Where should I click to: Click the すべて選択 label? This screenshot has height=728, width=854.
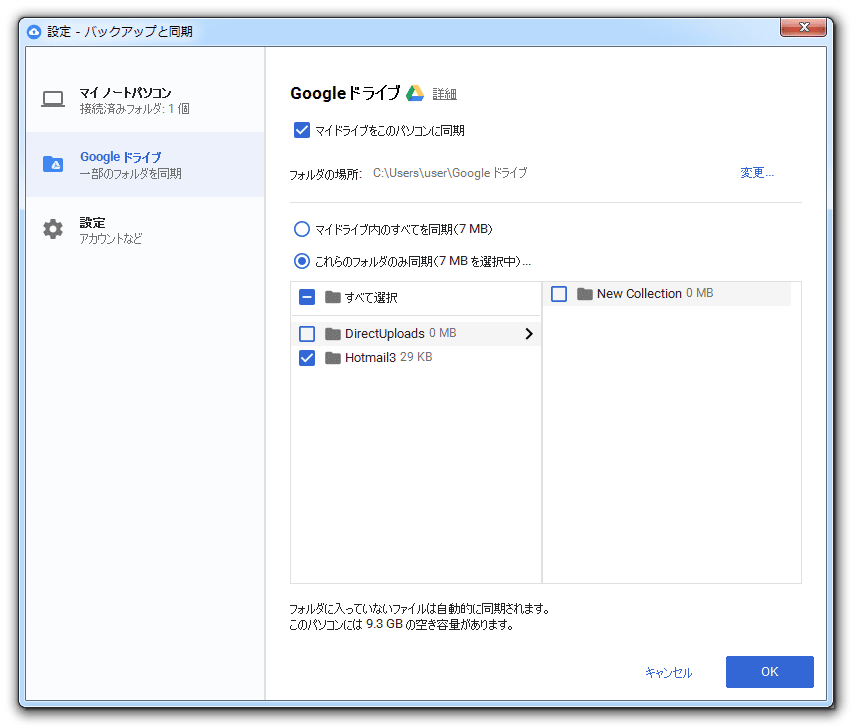coord(371,297)
